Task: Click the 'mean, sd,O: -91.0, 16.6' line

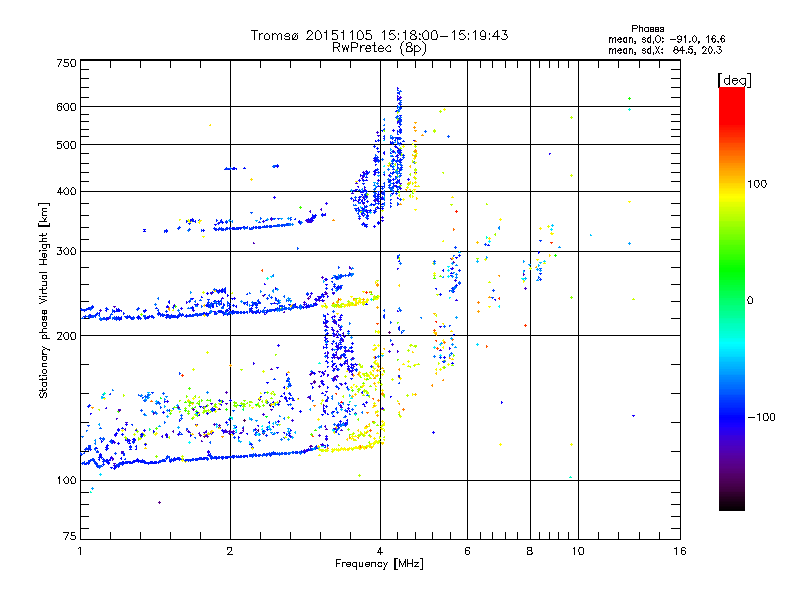Action: pos(666,39)
